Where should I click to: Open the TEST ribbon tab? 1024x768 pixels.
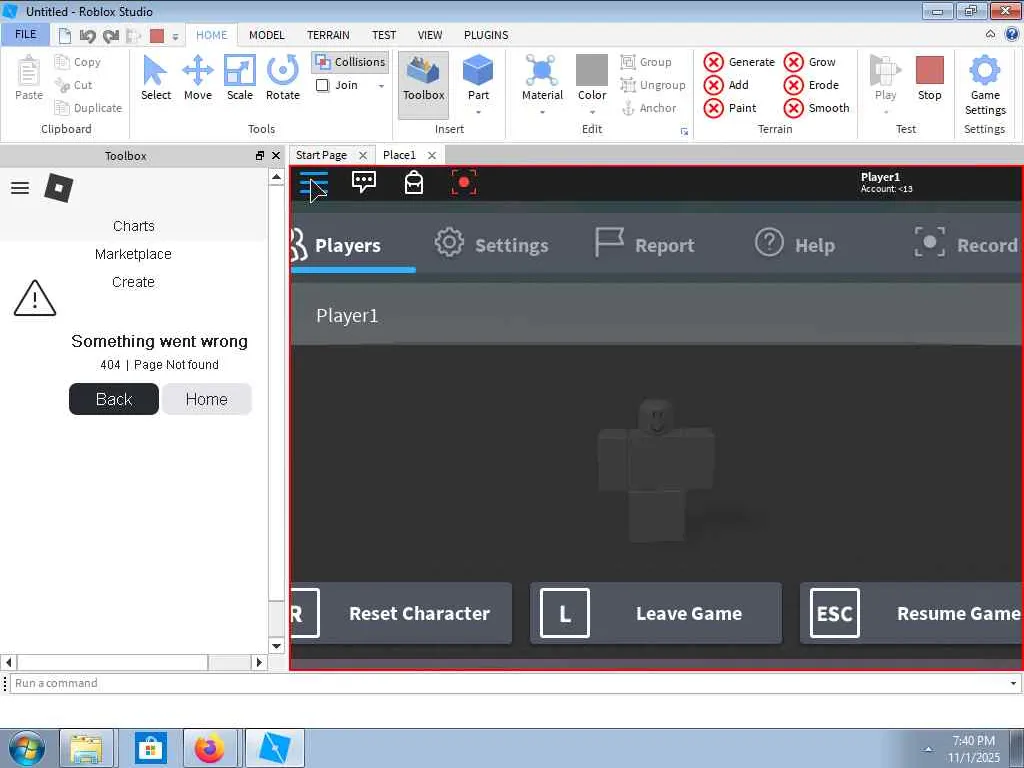(384, 35)
